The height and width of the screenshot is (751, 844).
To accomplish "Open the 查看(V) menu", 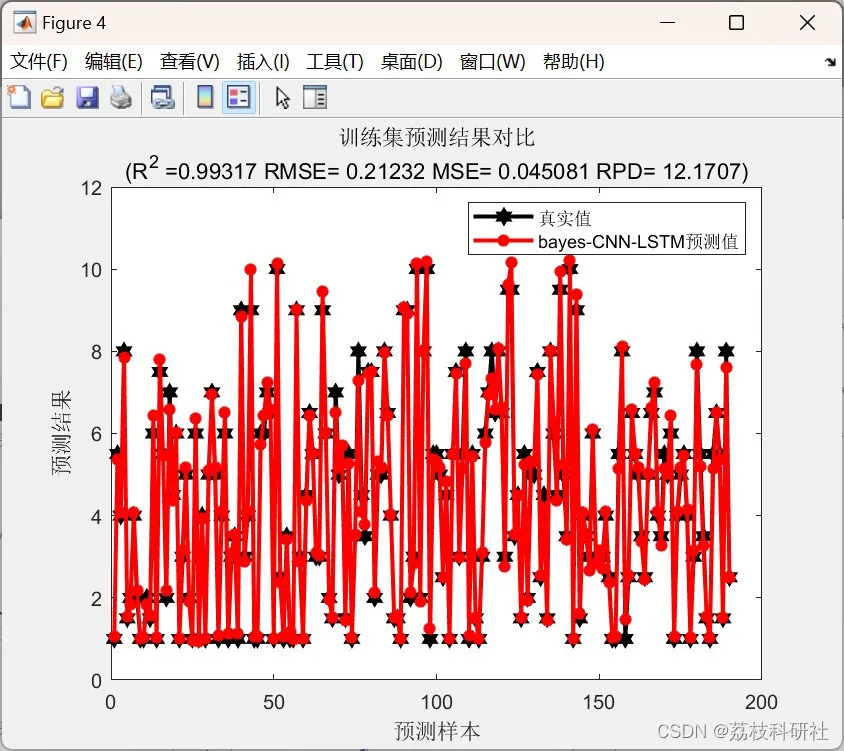I will pos(189,61).
